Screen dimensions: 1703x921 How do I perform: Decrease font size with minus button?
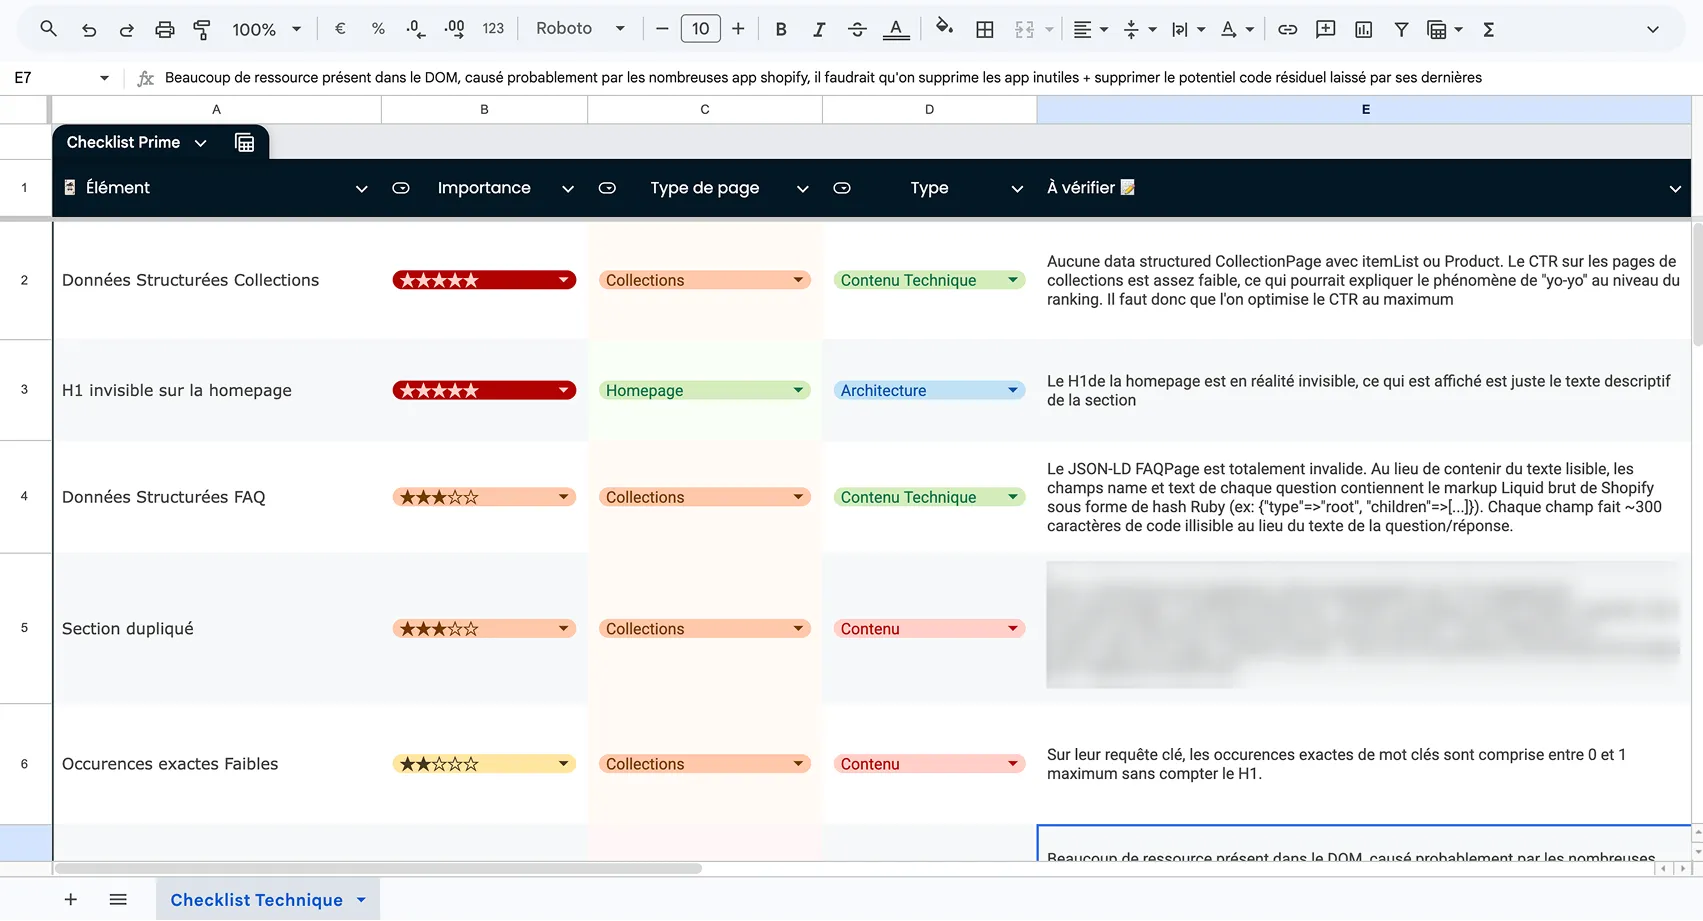pyautogui.click(x=662, y=29)
